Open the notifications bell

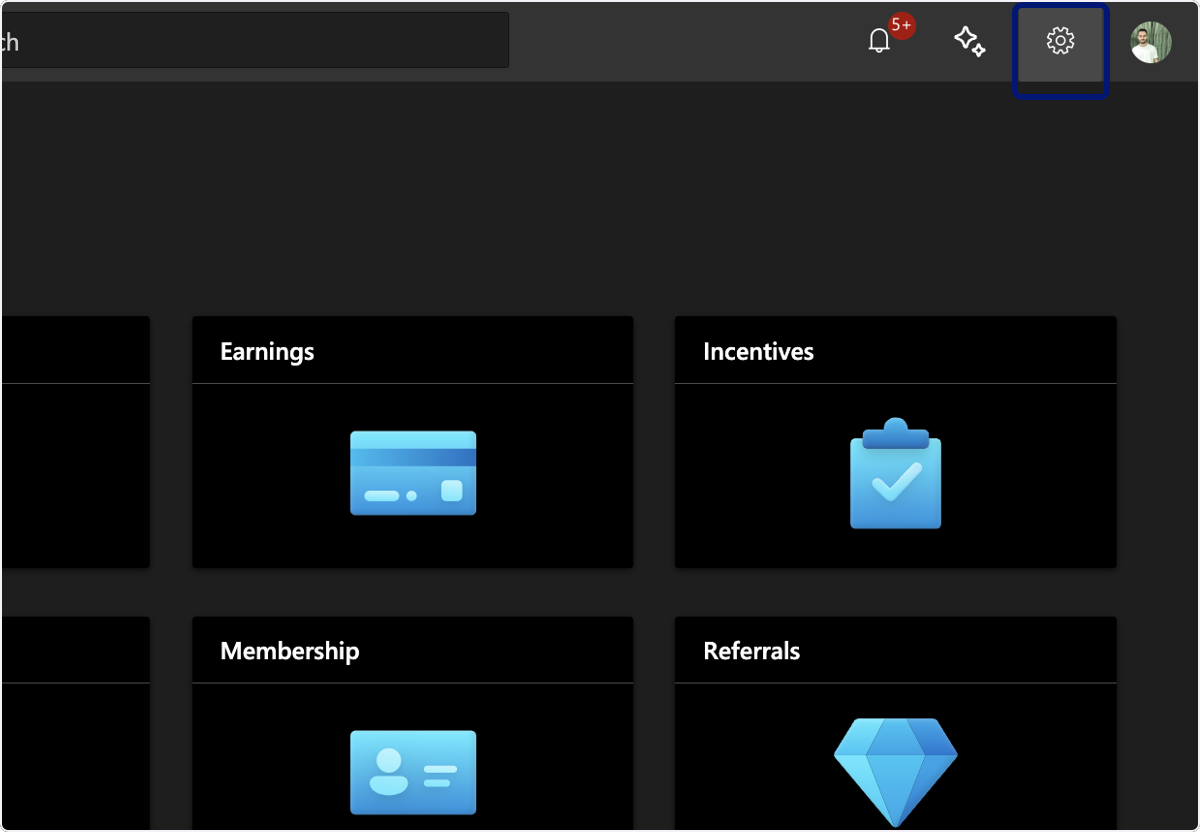879,42
